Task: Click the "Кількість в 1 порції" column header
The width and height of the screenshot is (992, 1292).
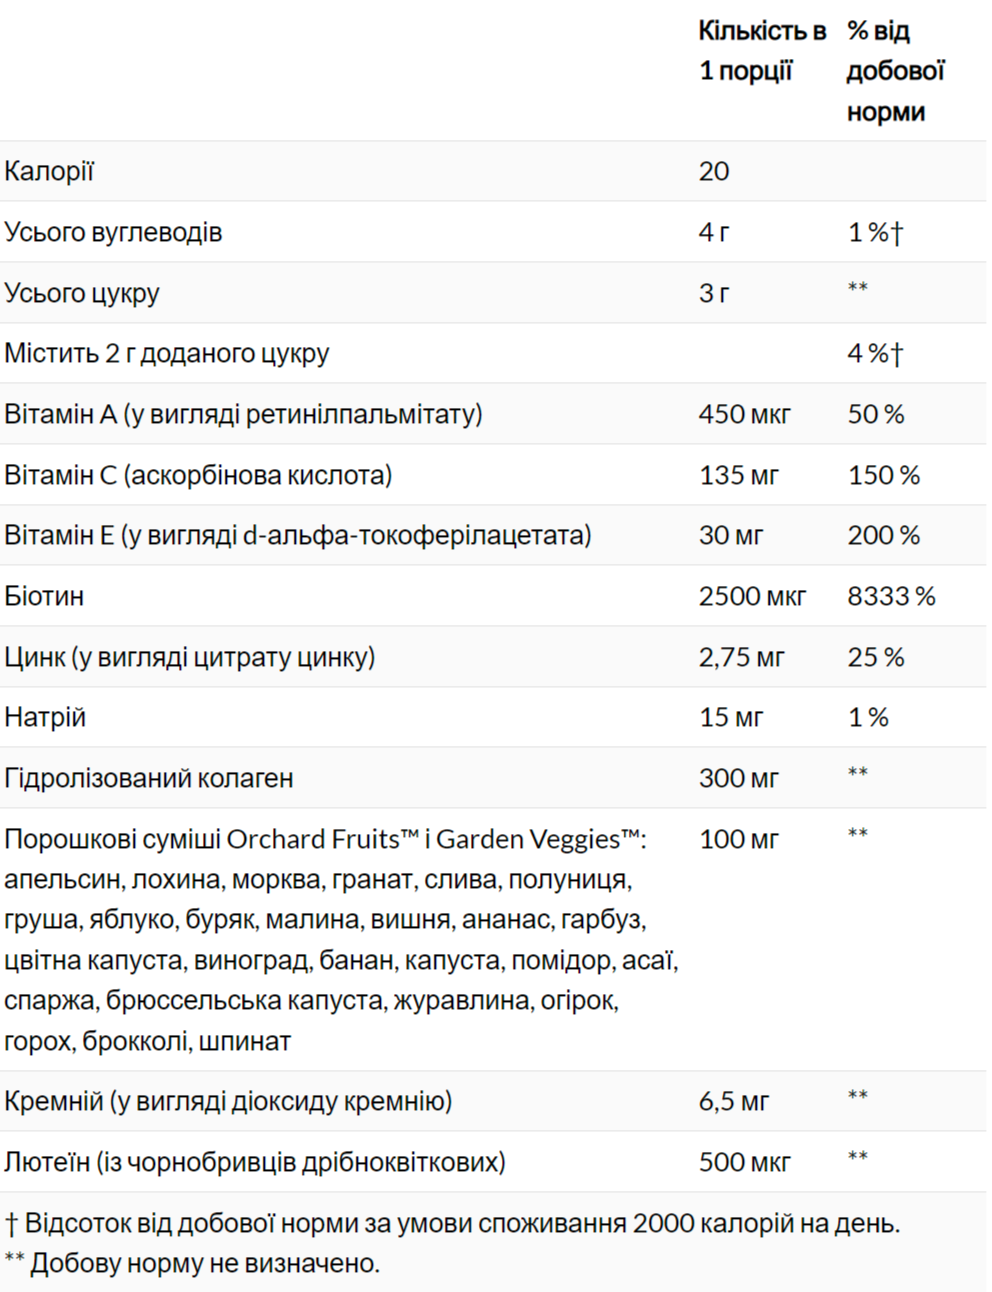Action: (760, 51)
